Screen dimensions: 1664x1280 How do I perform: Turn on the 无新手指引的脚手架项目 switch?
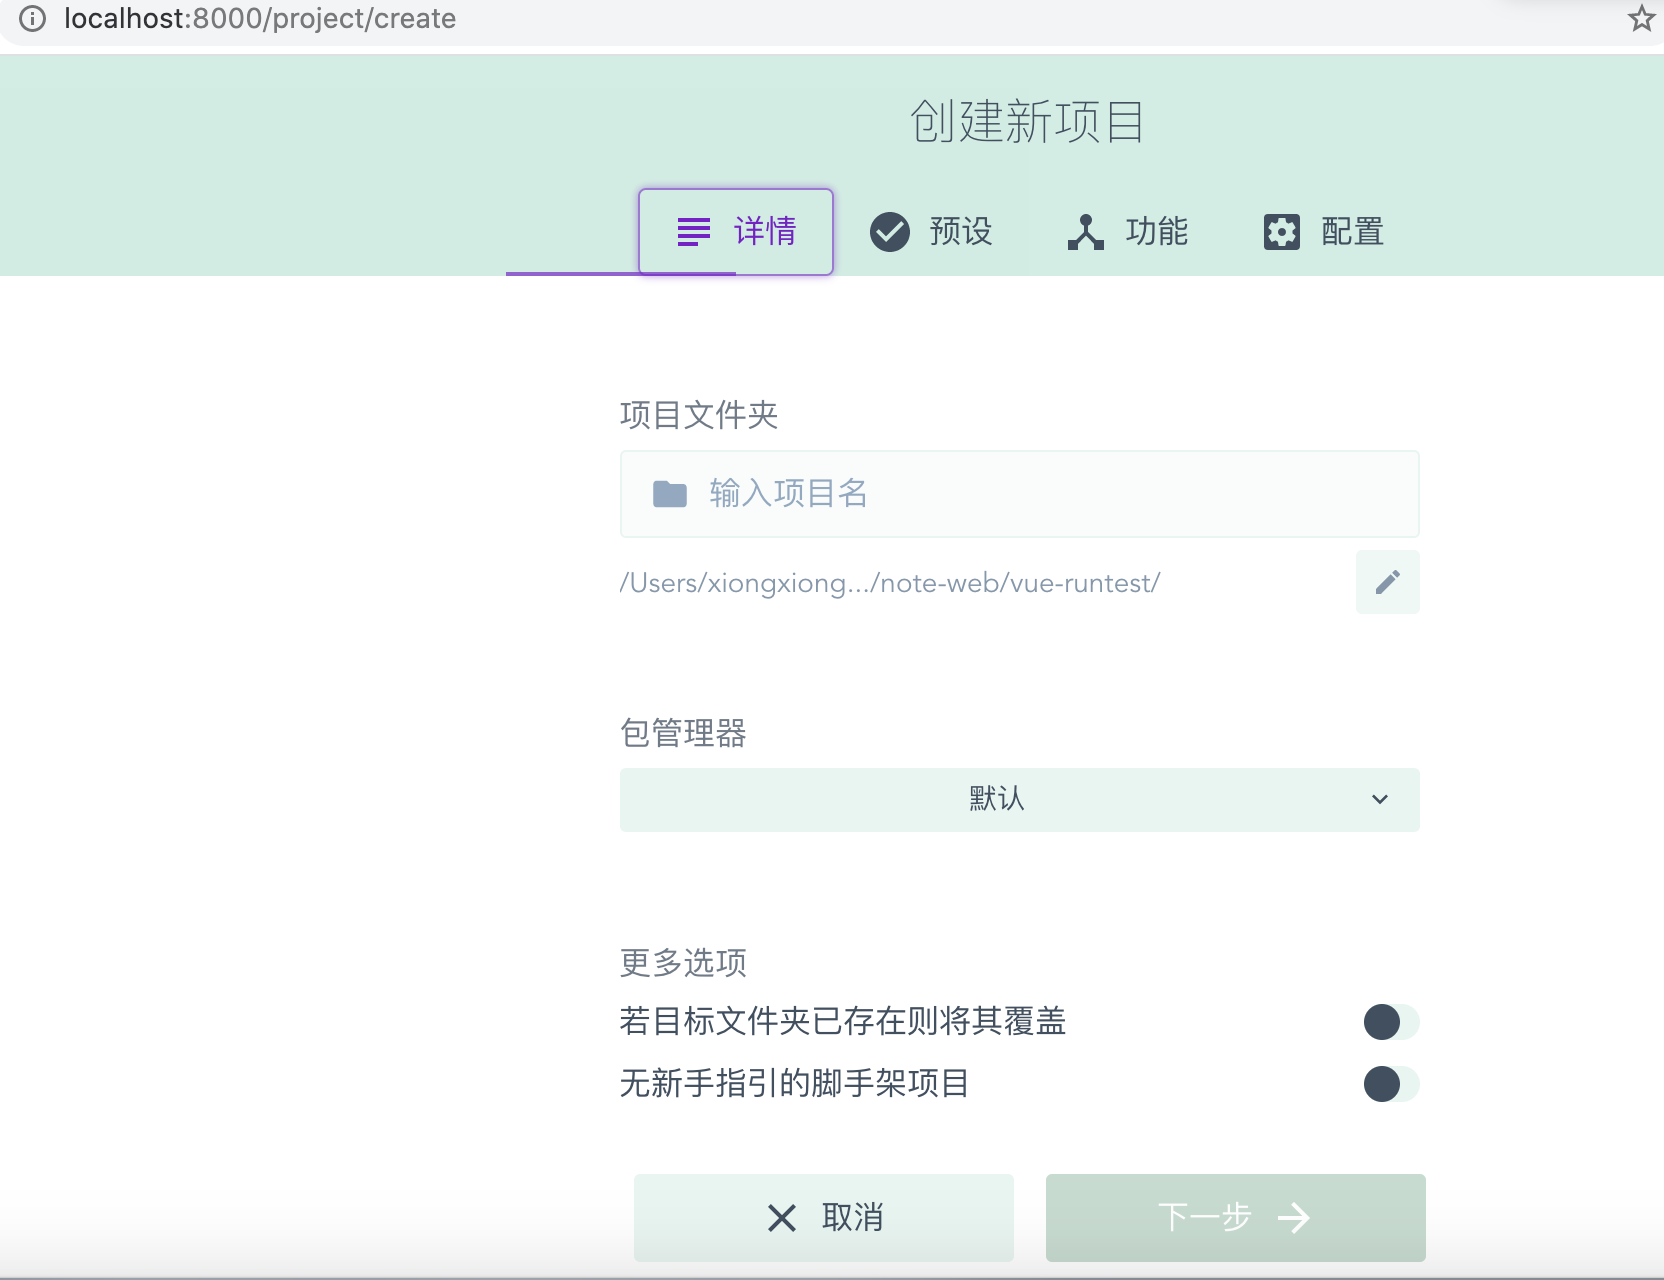tap(1389, 1083)
